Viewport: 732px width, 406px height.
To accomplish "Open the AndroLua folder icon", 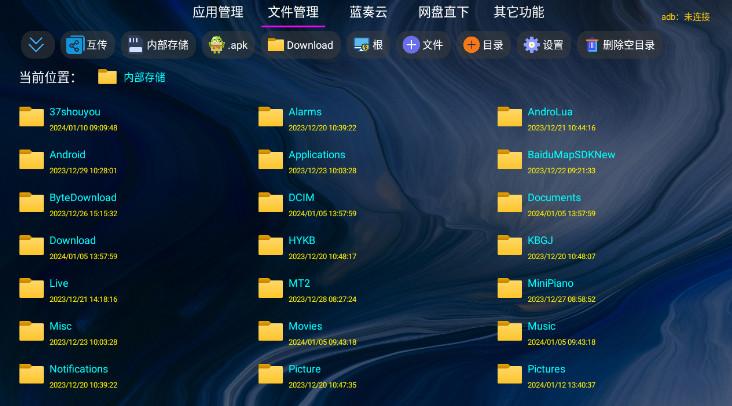I will point(510,117).
